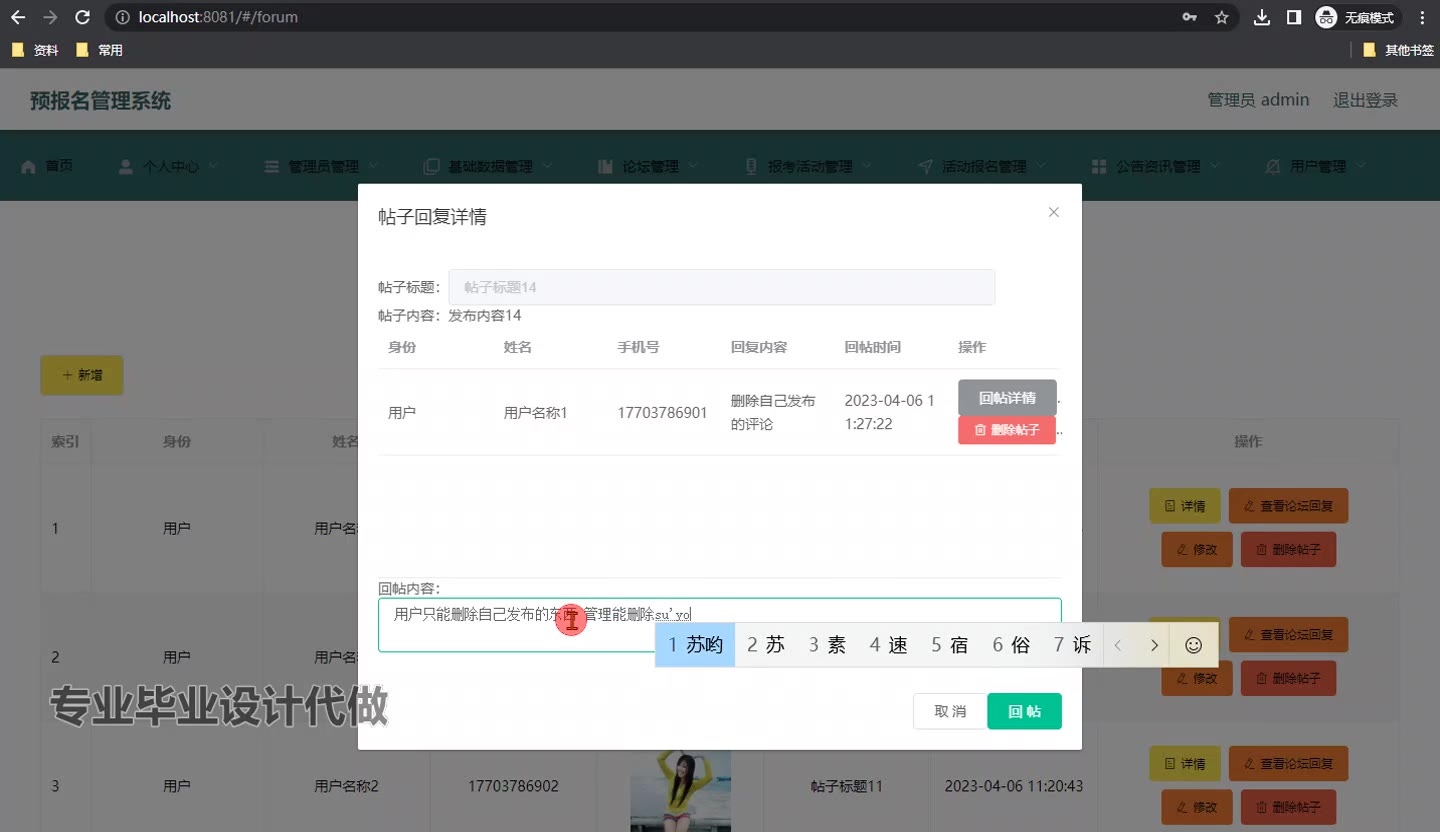
Task: Open the 常用 bookmark folder
Action: click(99, 50)
